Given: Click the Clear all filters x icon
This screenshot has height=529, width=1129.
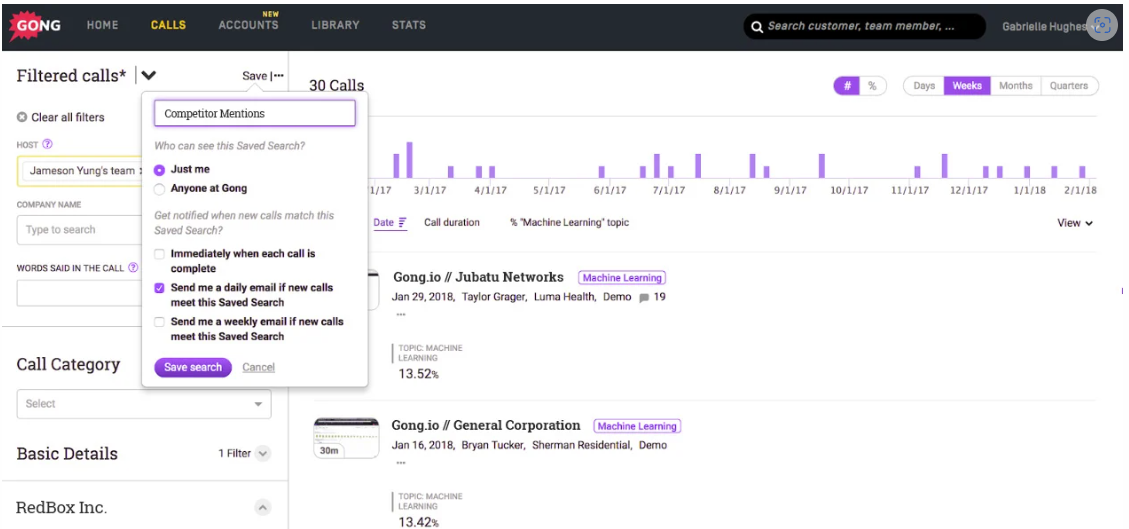Looking at the screenshot, I should pos(22,117).
